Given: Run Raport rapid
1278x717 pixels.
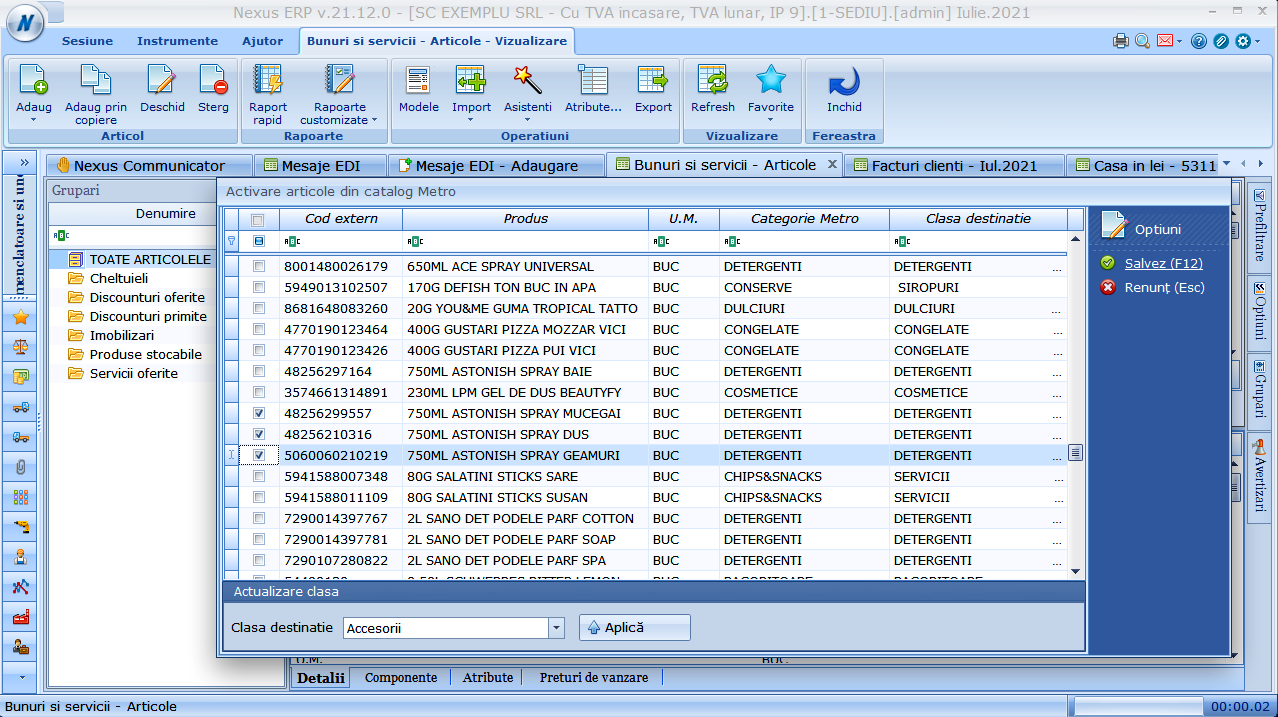Looking at the screenshot, I should 268,80.
